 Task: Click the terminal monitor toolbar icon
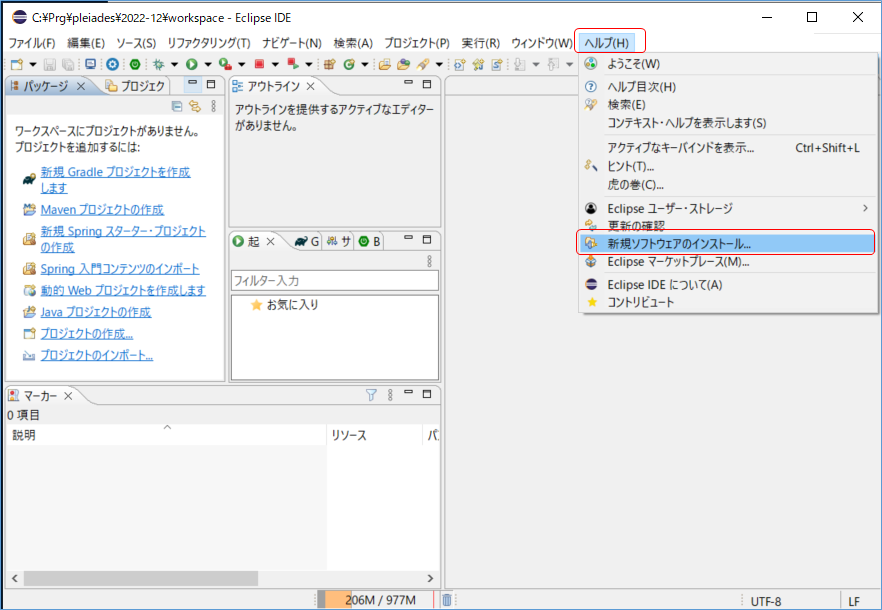pyautogui.click(x=91, y=64)
